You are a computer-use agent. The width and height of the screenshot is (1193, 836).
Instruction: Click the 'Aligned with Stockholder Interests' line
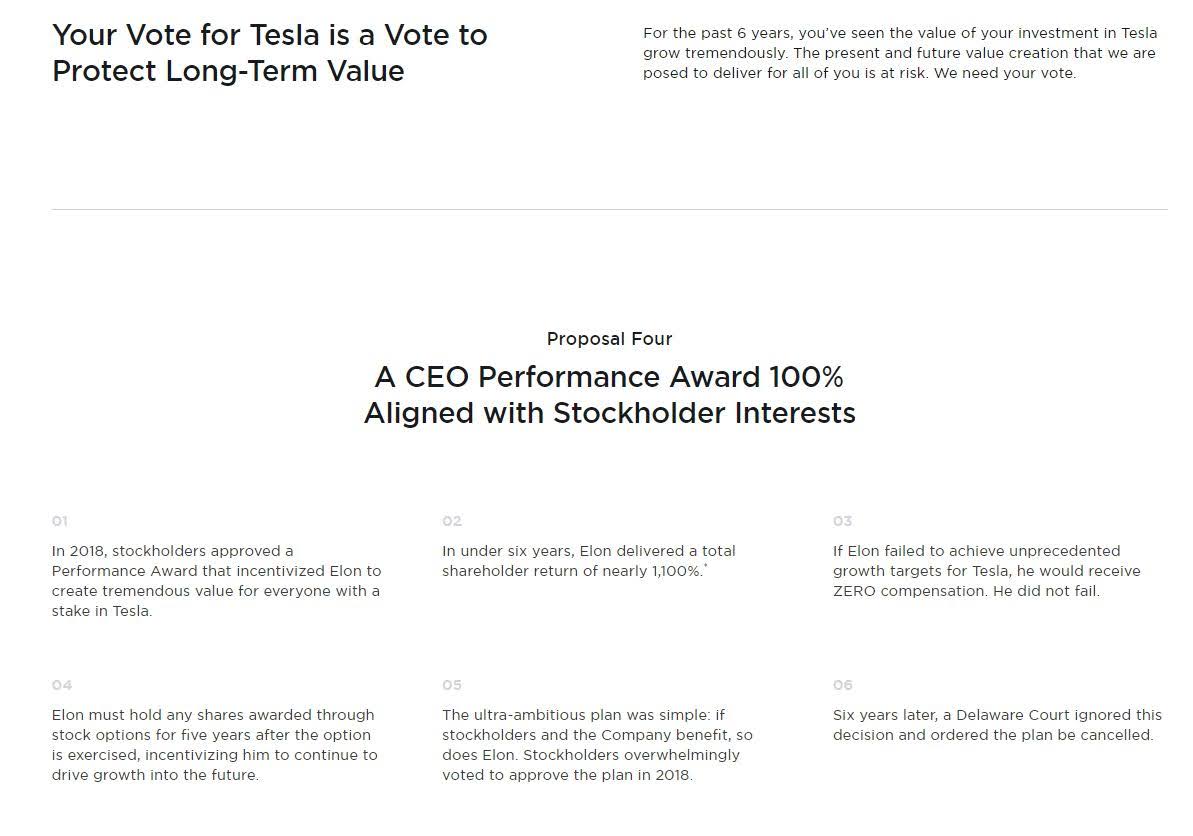pyautogui.click(x=609, y=413)
